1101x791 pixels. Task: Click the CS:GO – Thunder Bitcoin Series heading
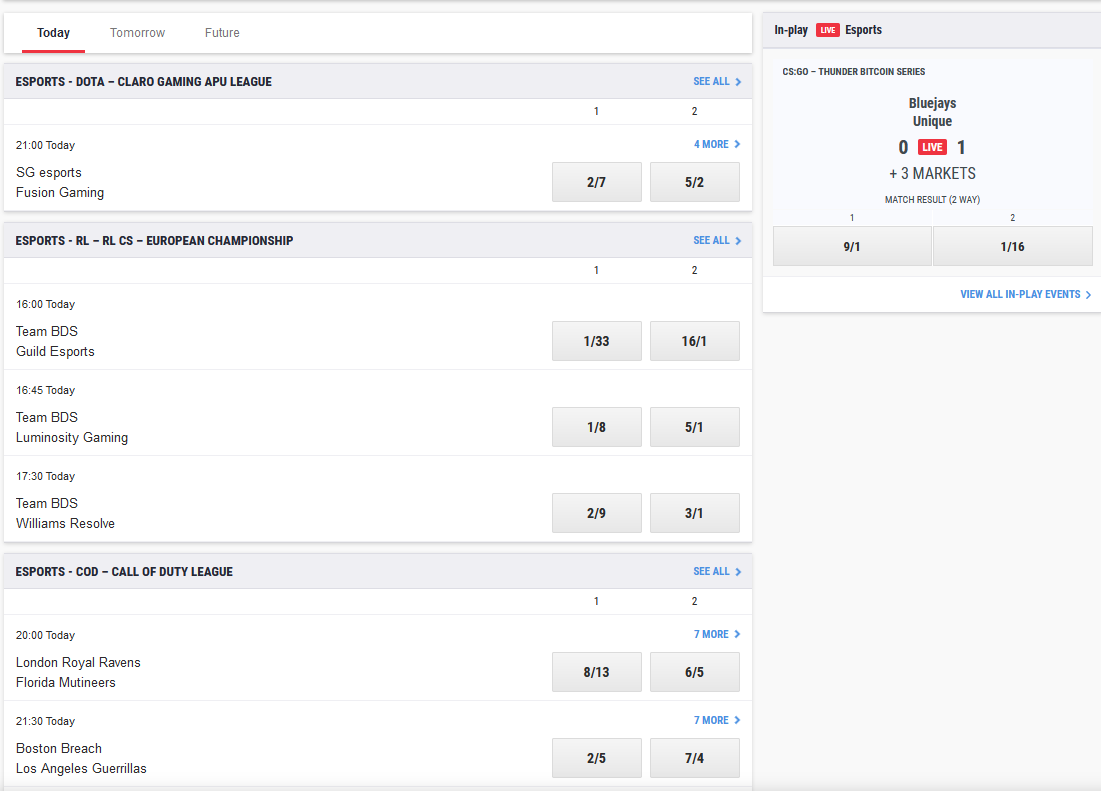click(x=853, y=72)
